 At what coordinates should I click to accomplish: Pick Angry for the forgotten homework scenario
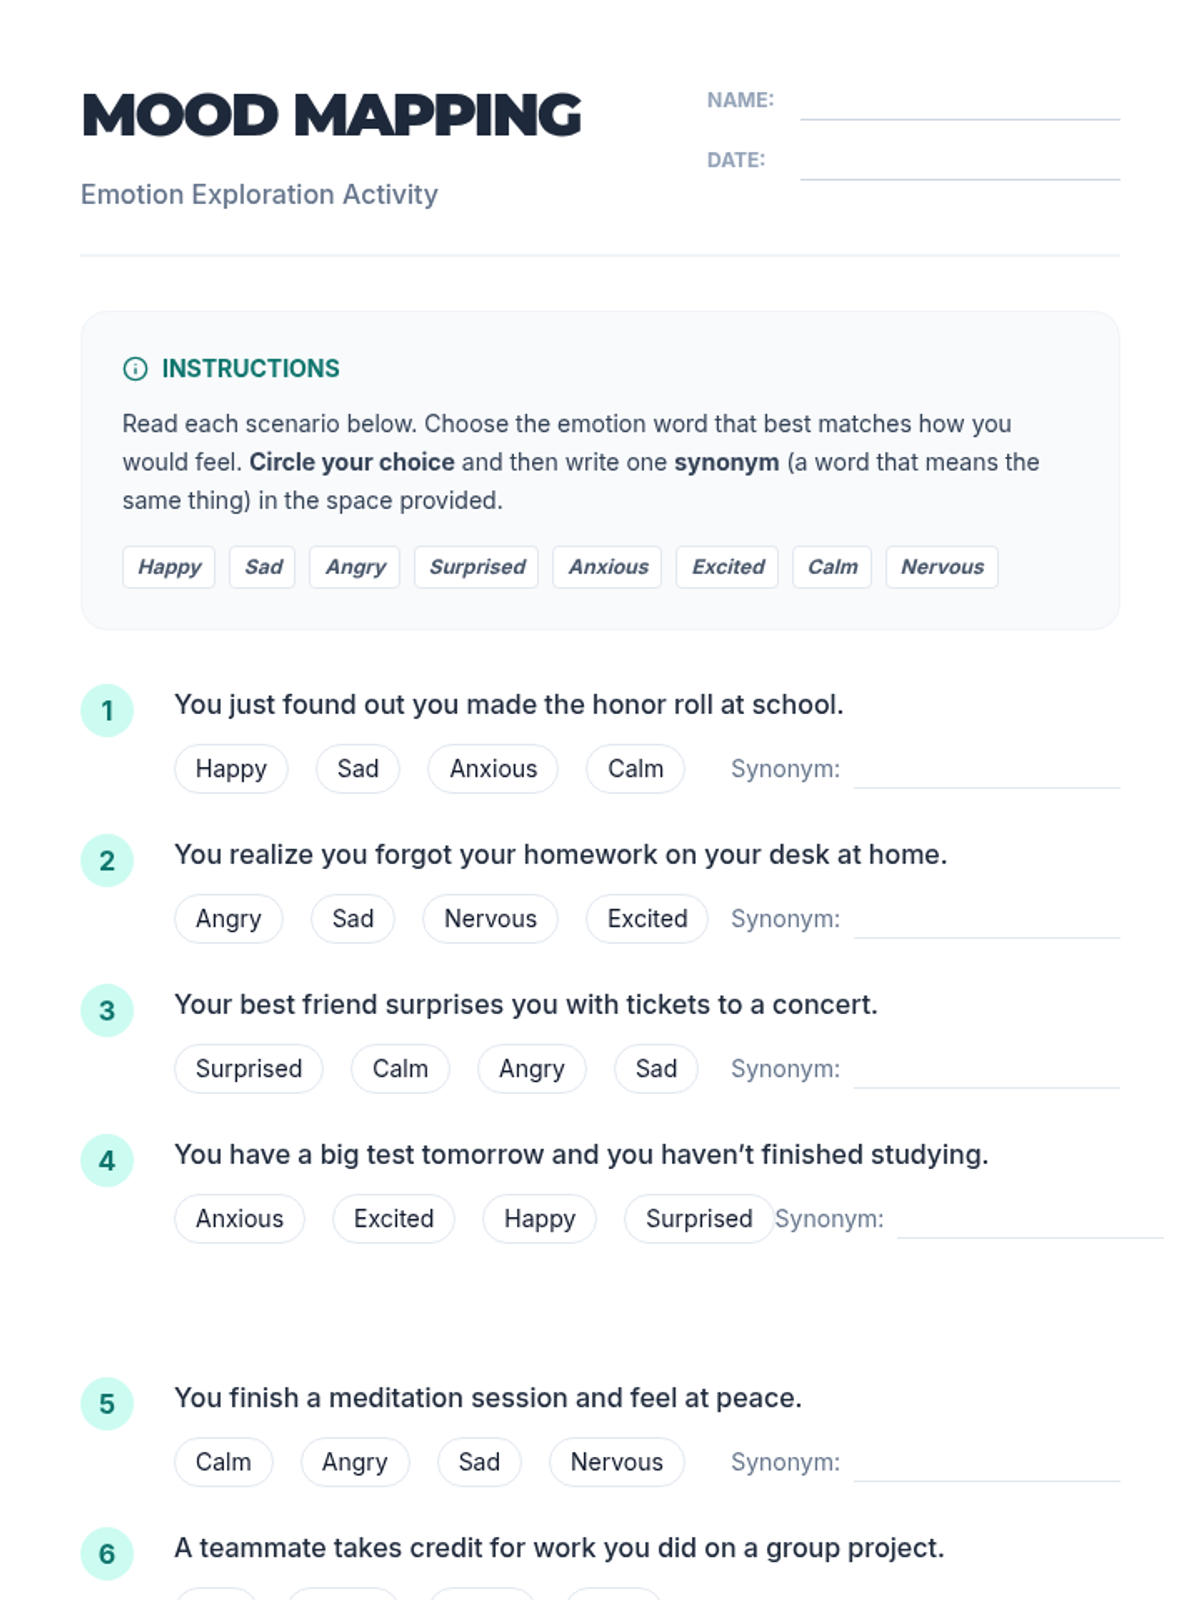tap(228, 919)
